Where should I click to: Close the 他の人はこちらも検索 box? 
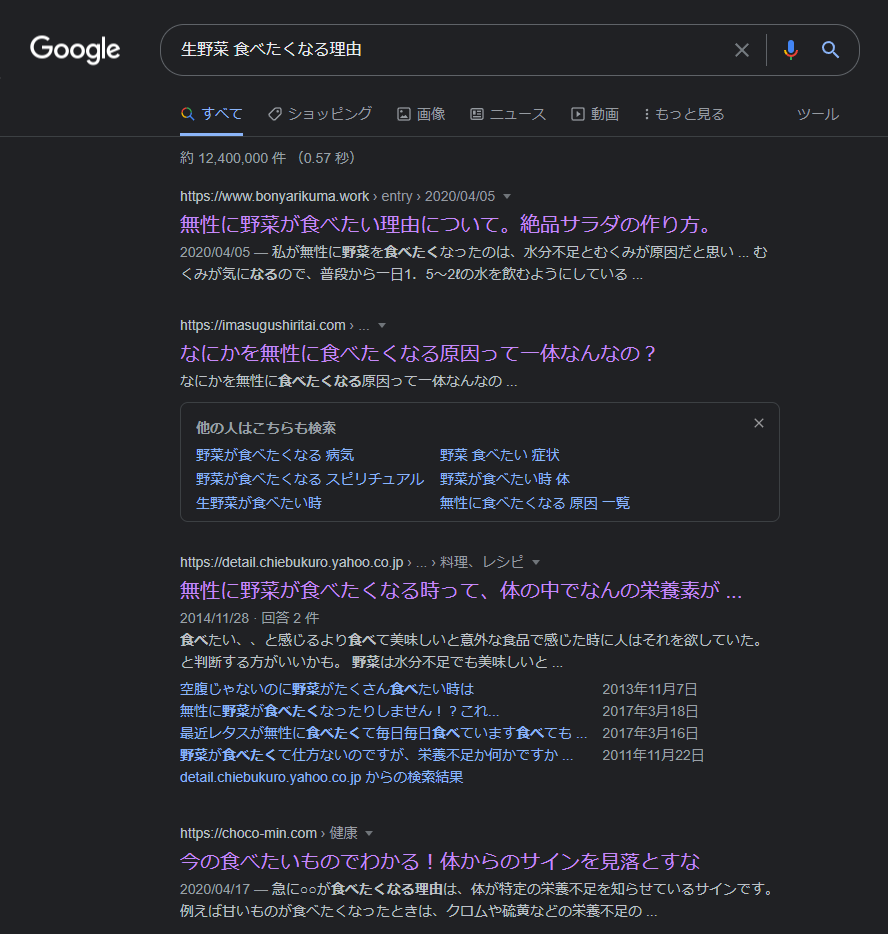coord(759,423)
